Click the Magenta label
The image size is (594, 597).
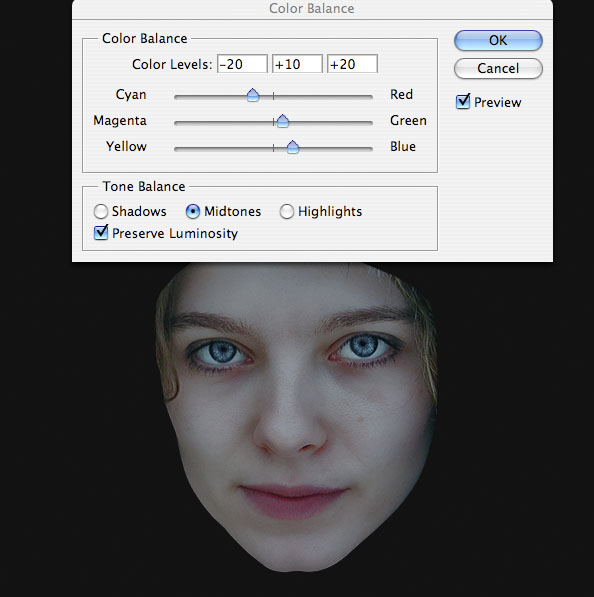pos(120,121)
